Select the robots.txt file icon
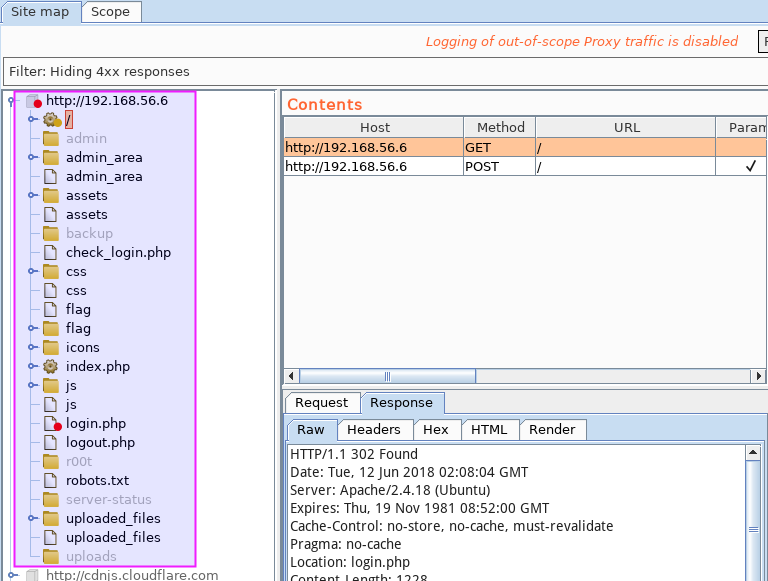 [50, 481]
